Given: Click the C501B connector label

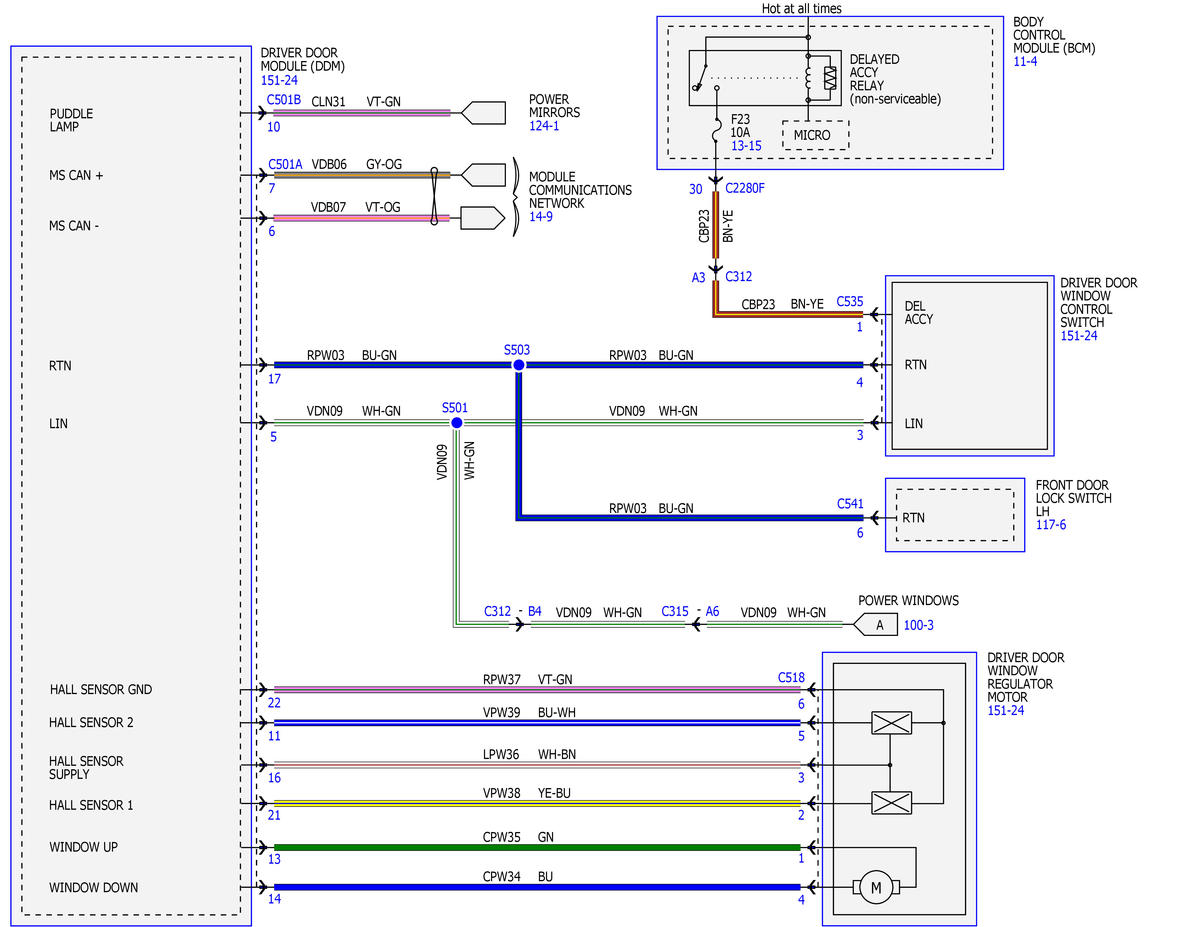Looking at the screenshot, I should pos(284,100).
